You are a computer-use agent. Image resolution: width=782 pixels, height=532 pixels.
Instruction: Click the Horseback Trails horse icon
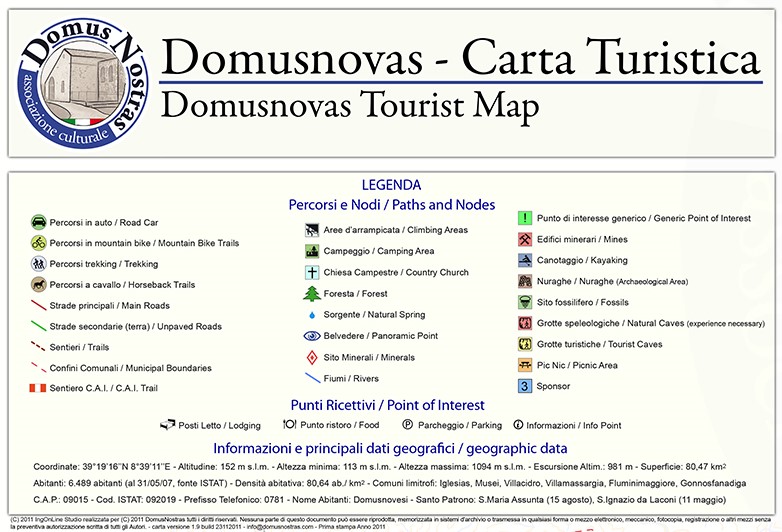[38, 285]
